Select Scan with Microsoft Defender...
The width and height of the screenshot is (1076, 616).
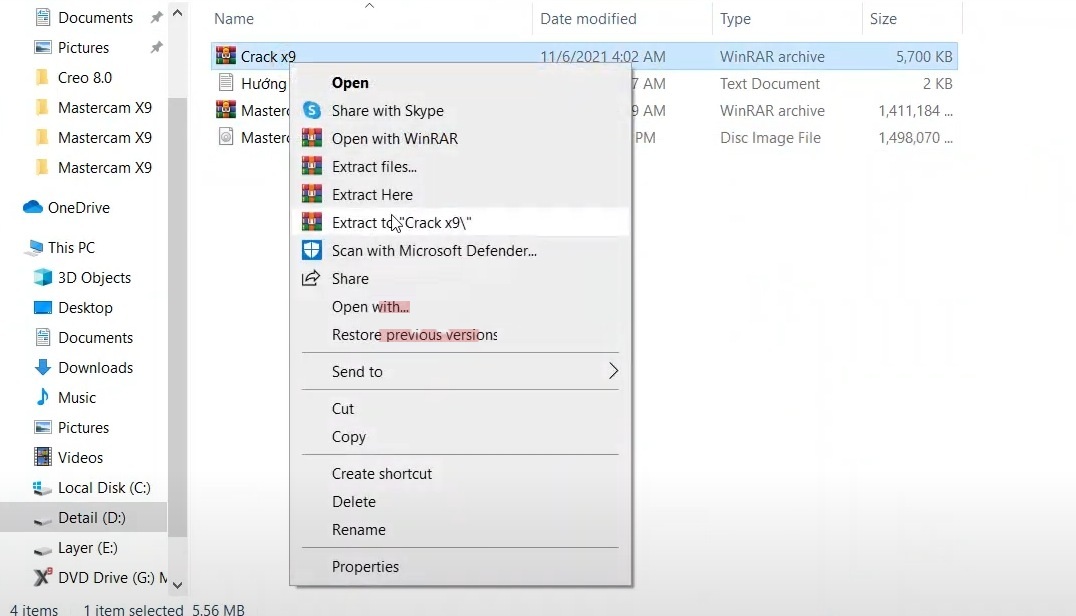(460, 250)
